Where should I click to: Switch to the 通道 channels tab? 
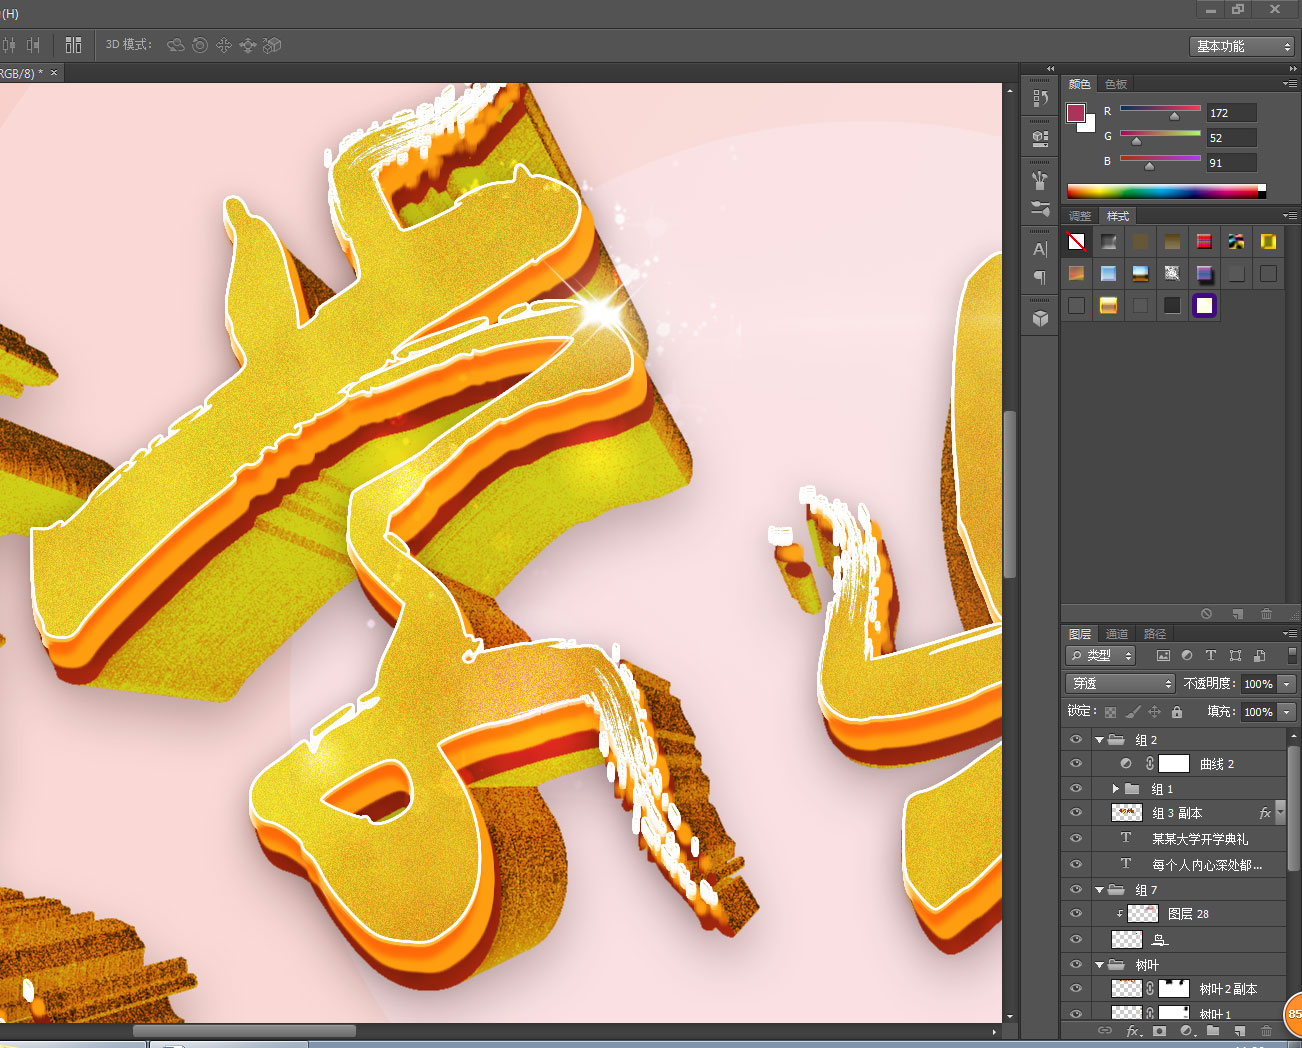tap(1117, 634)
